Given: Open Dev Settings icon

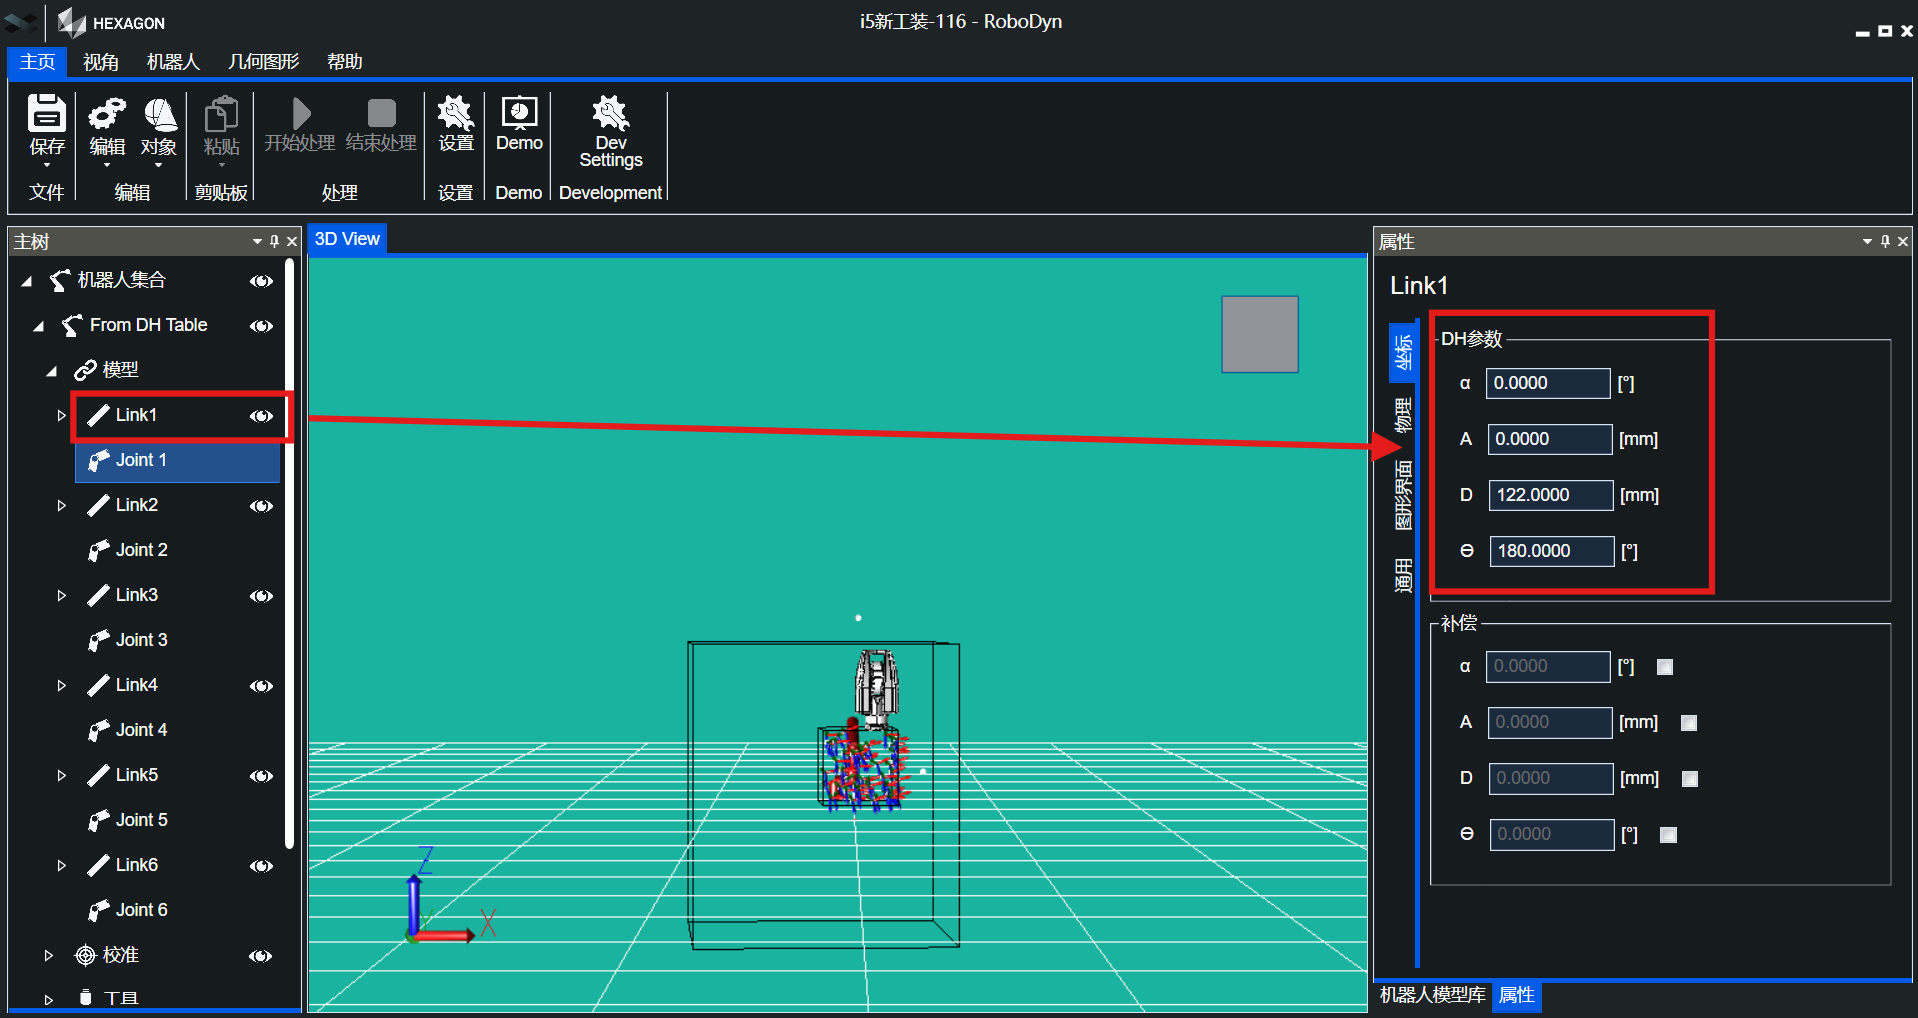Looking at the screenshot, I should pos(610,128).
